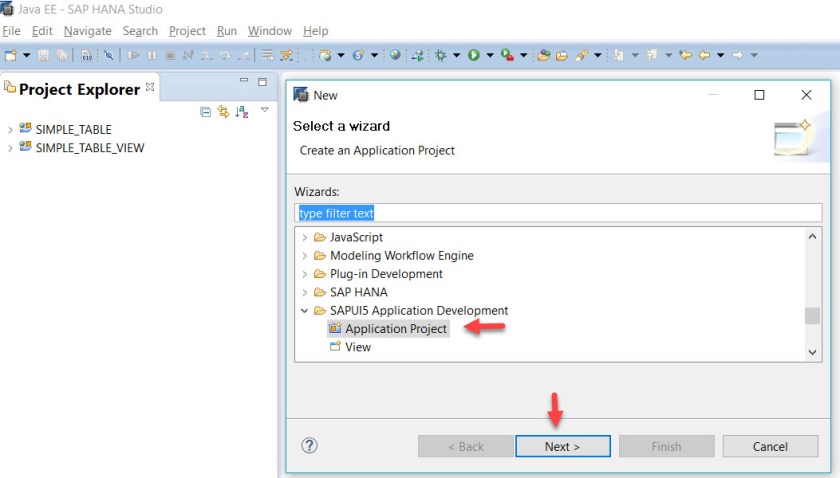Screen dimensions: 840x478
Task: Open the Help menu
Action: [316, 31]
